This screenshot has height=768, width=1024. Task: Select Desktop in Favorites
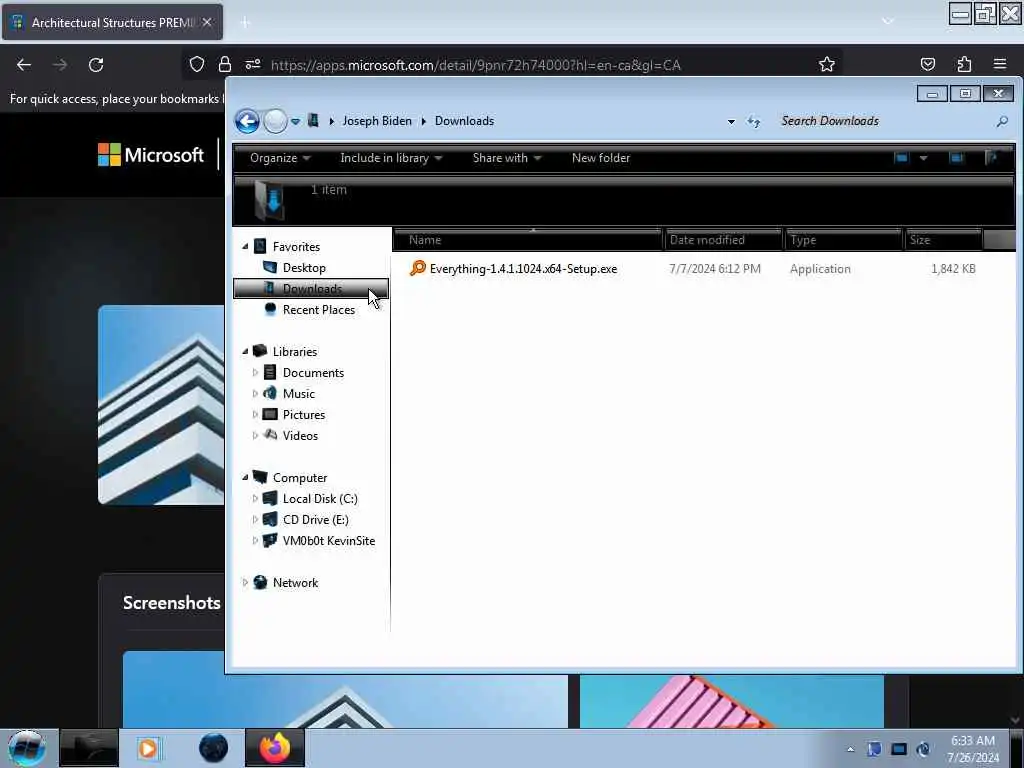click(304, 268)
